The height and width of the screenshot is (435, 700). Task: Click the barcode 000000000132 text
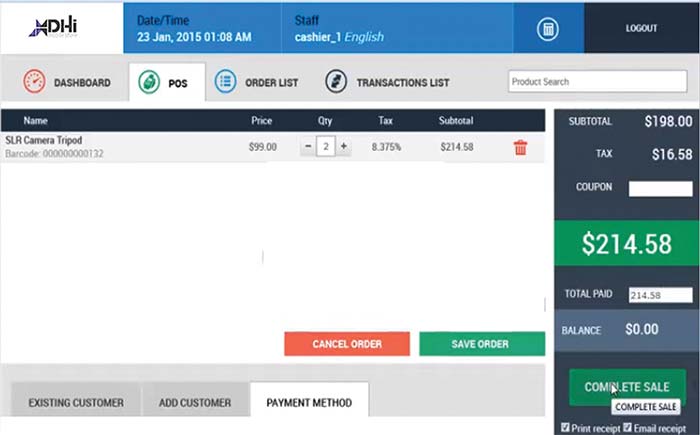(54, 154)
